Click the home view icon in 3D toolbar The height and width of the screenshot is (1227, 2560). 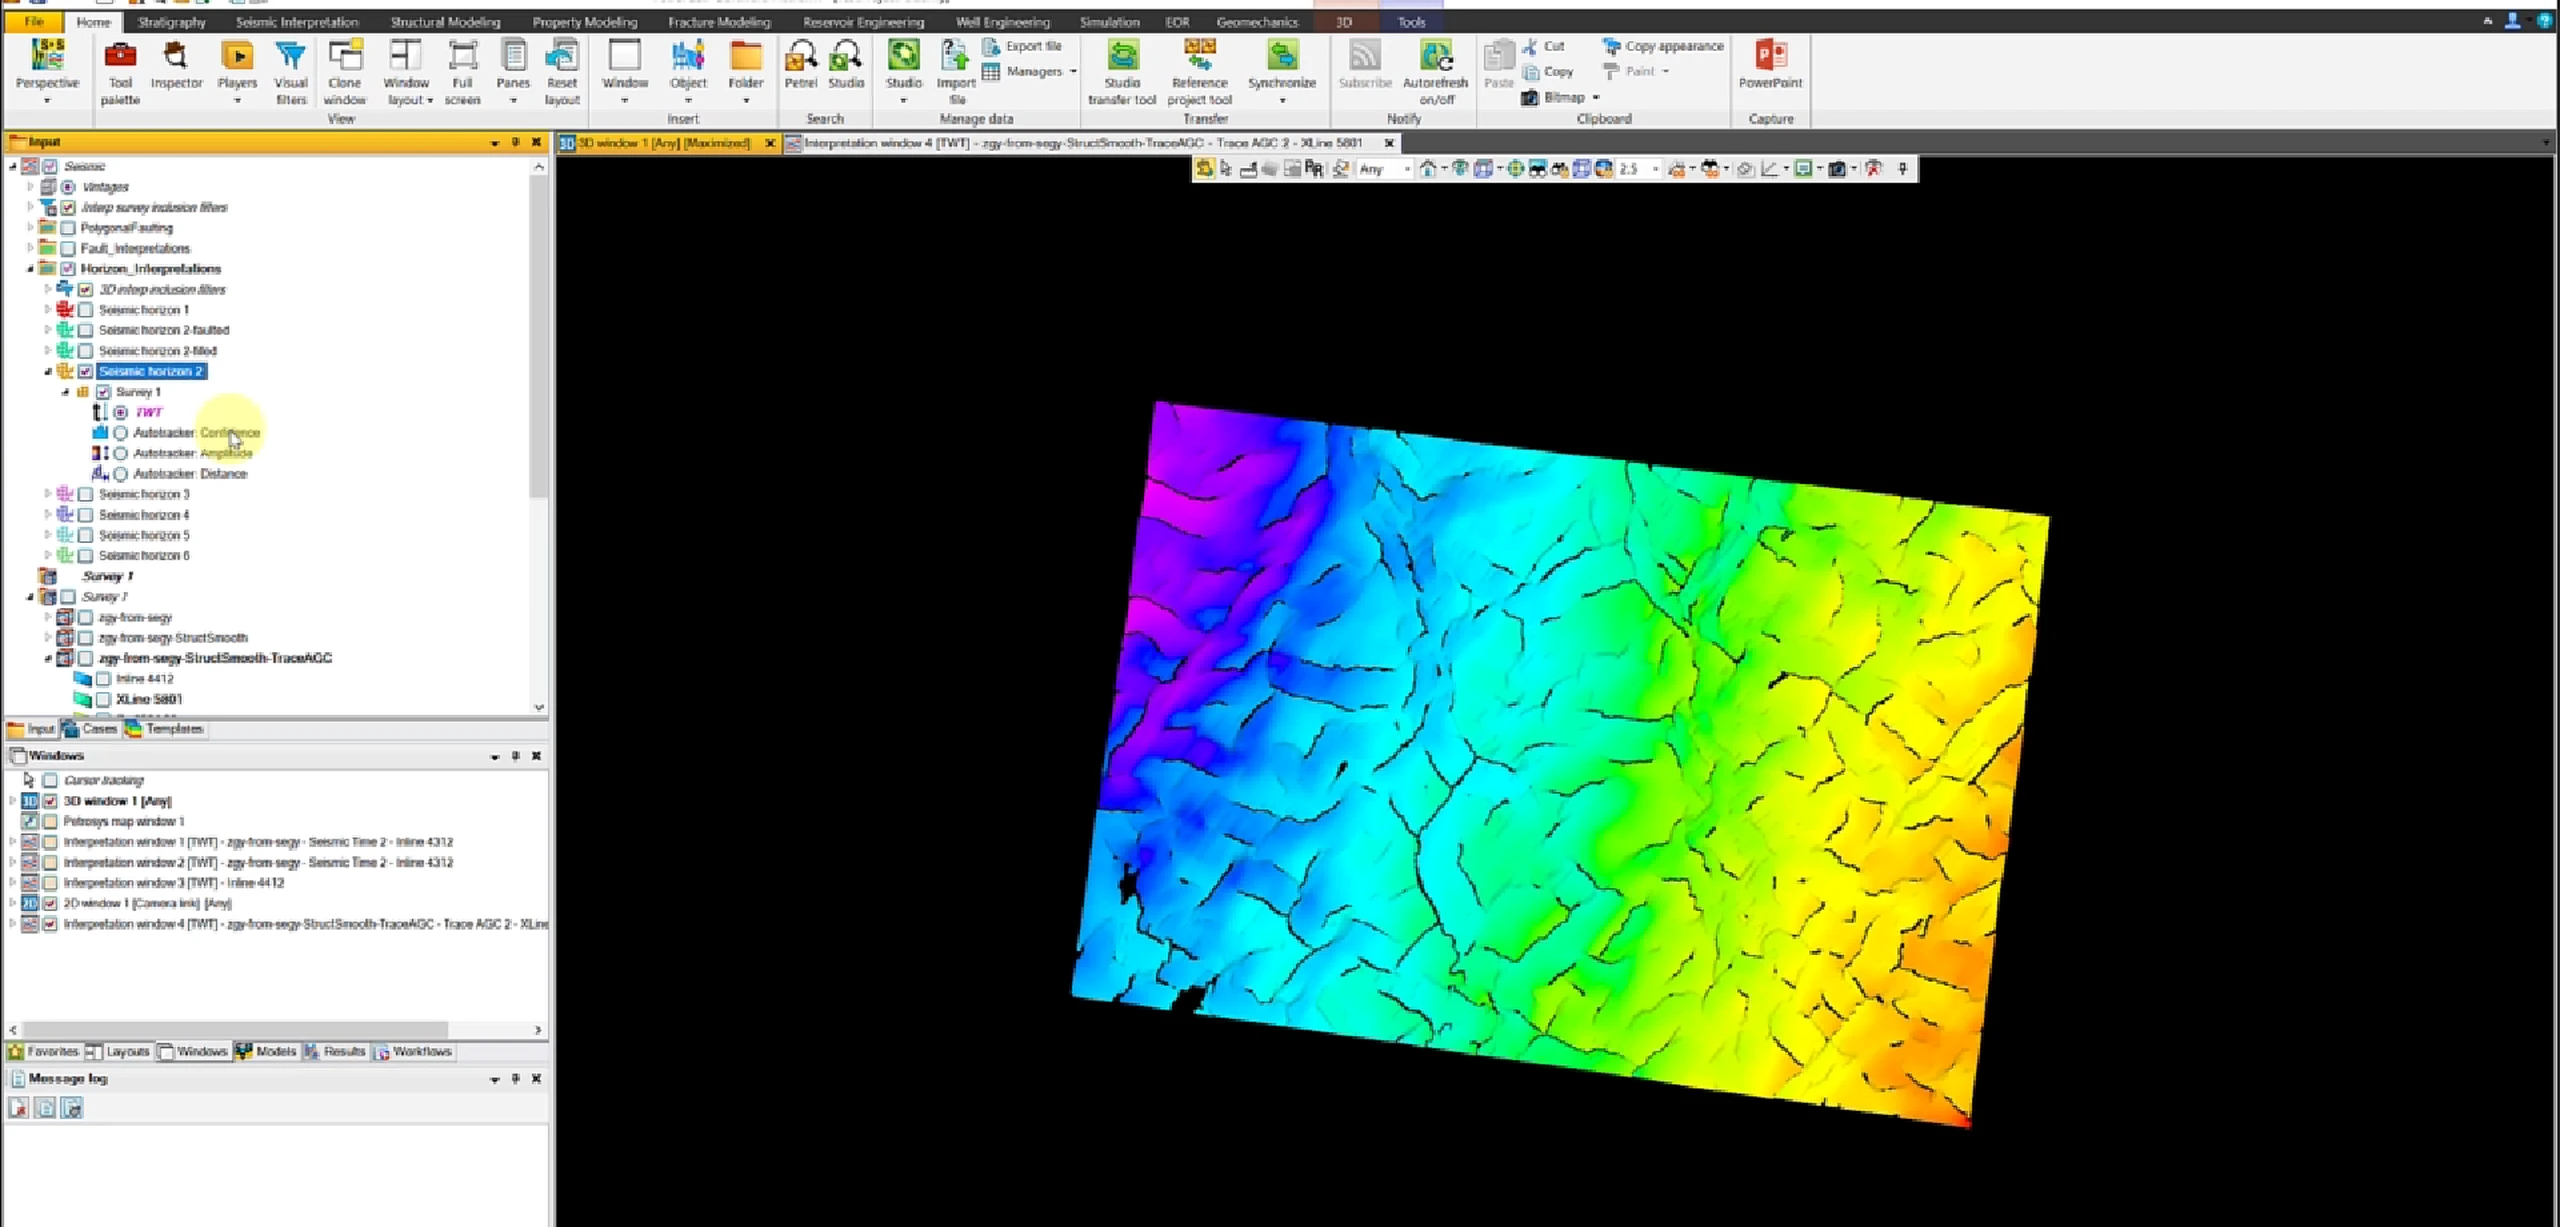(1427, 169)
